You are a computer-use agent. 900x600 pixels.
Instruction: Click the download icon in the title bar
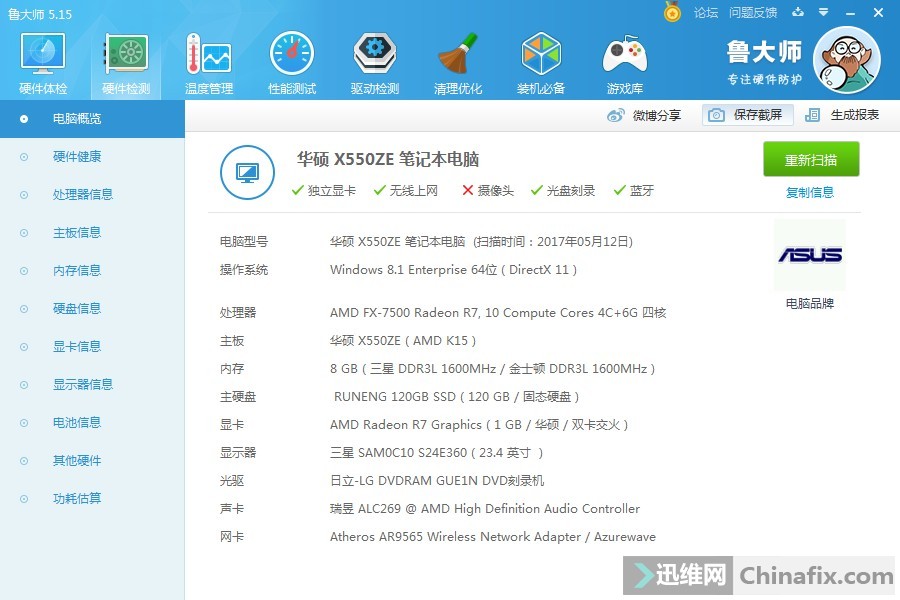[800, 13]
